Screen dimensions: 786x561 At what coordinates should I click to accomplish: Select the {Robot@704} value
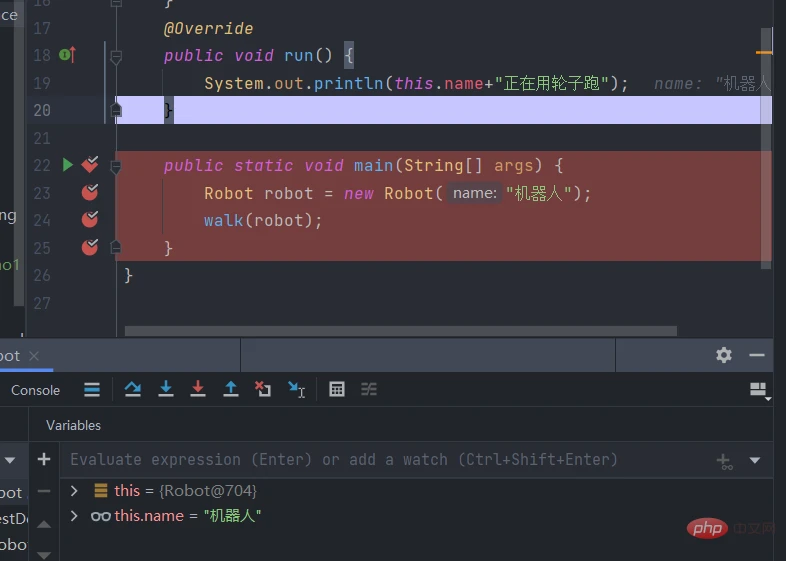click(x=208, y=490)
